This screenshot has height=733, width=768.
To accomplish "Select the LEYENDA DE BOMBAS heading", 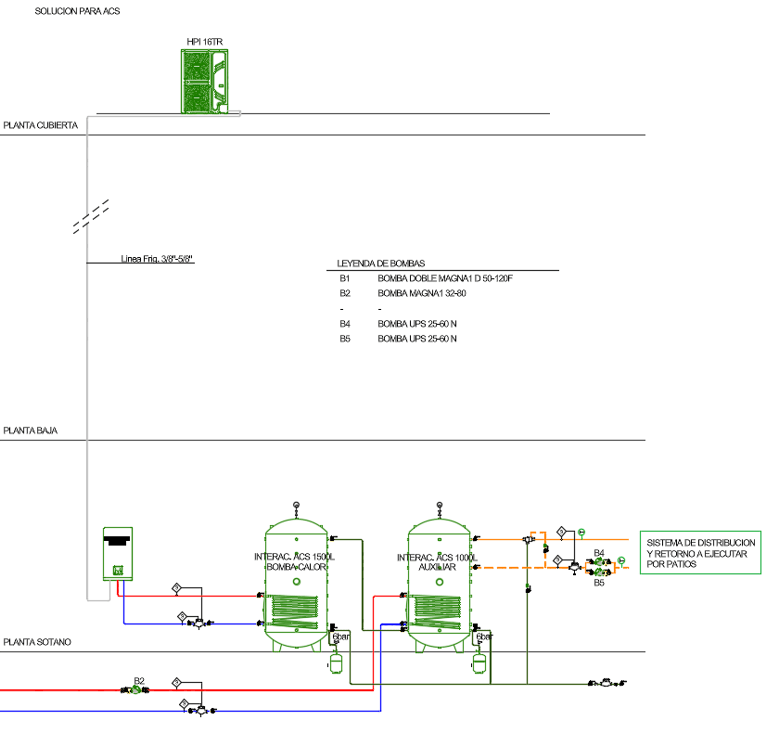I will (x=381, y=263).
